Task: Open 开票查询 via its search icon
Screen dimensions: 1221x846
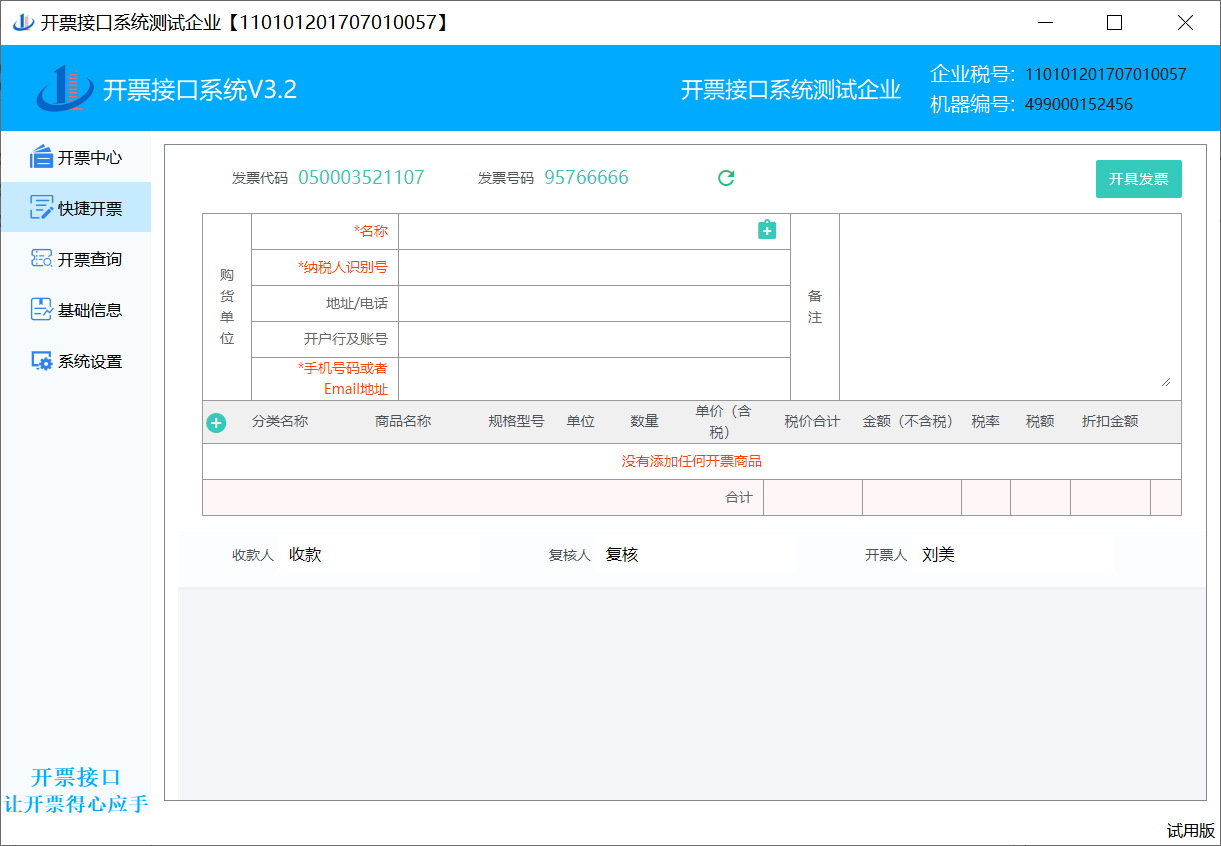Action: (x=41, y=259)
